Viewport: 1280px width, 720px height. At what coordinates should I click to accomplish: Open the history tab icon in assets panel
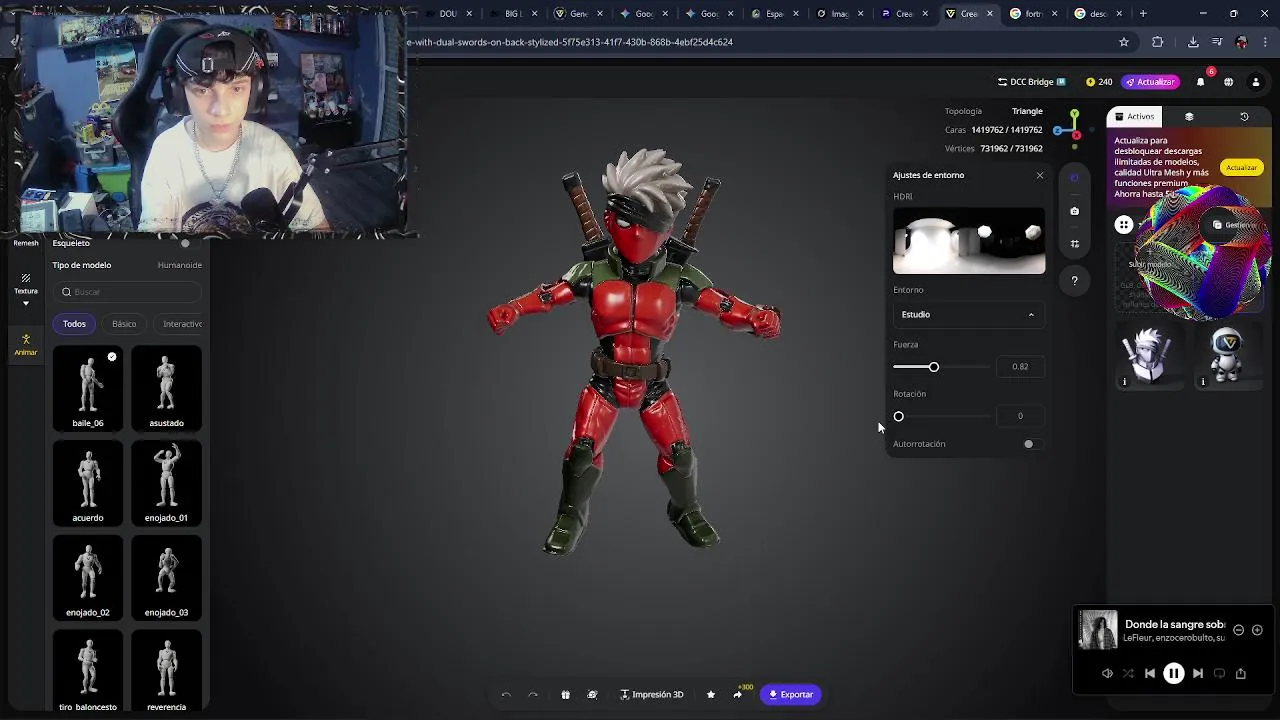point(1244,116)
